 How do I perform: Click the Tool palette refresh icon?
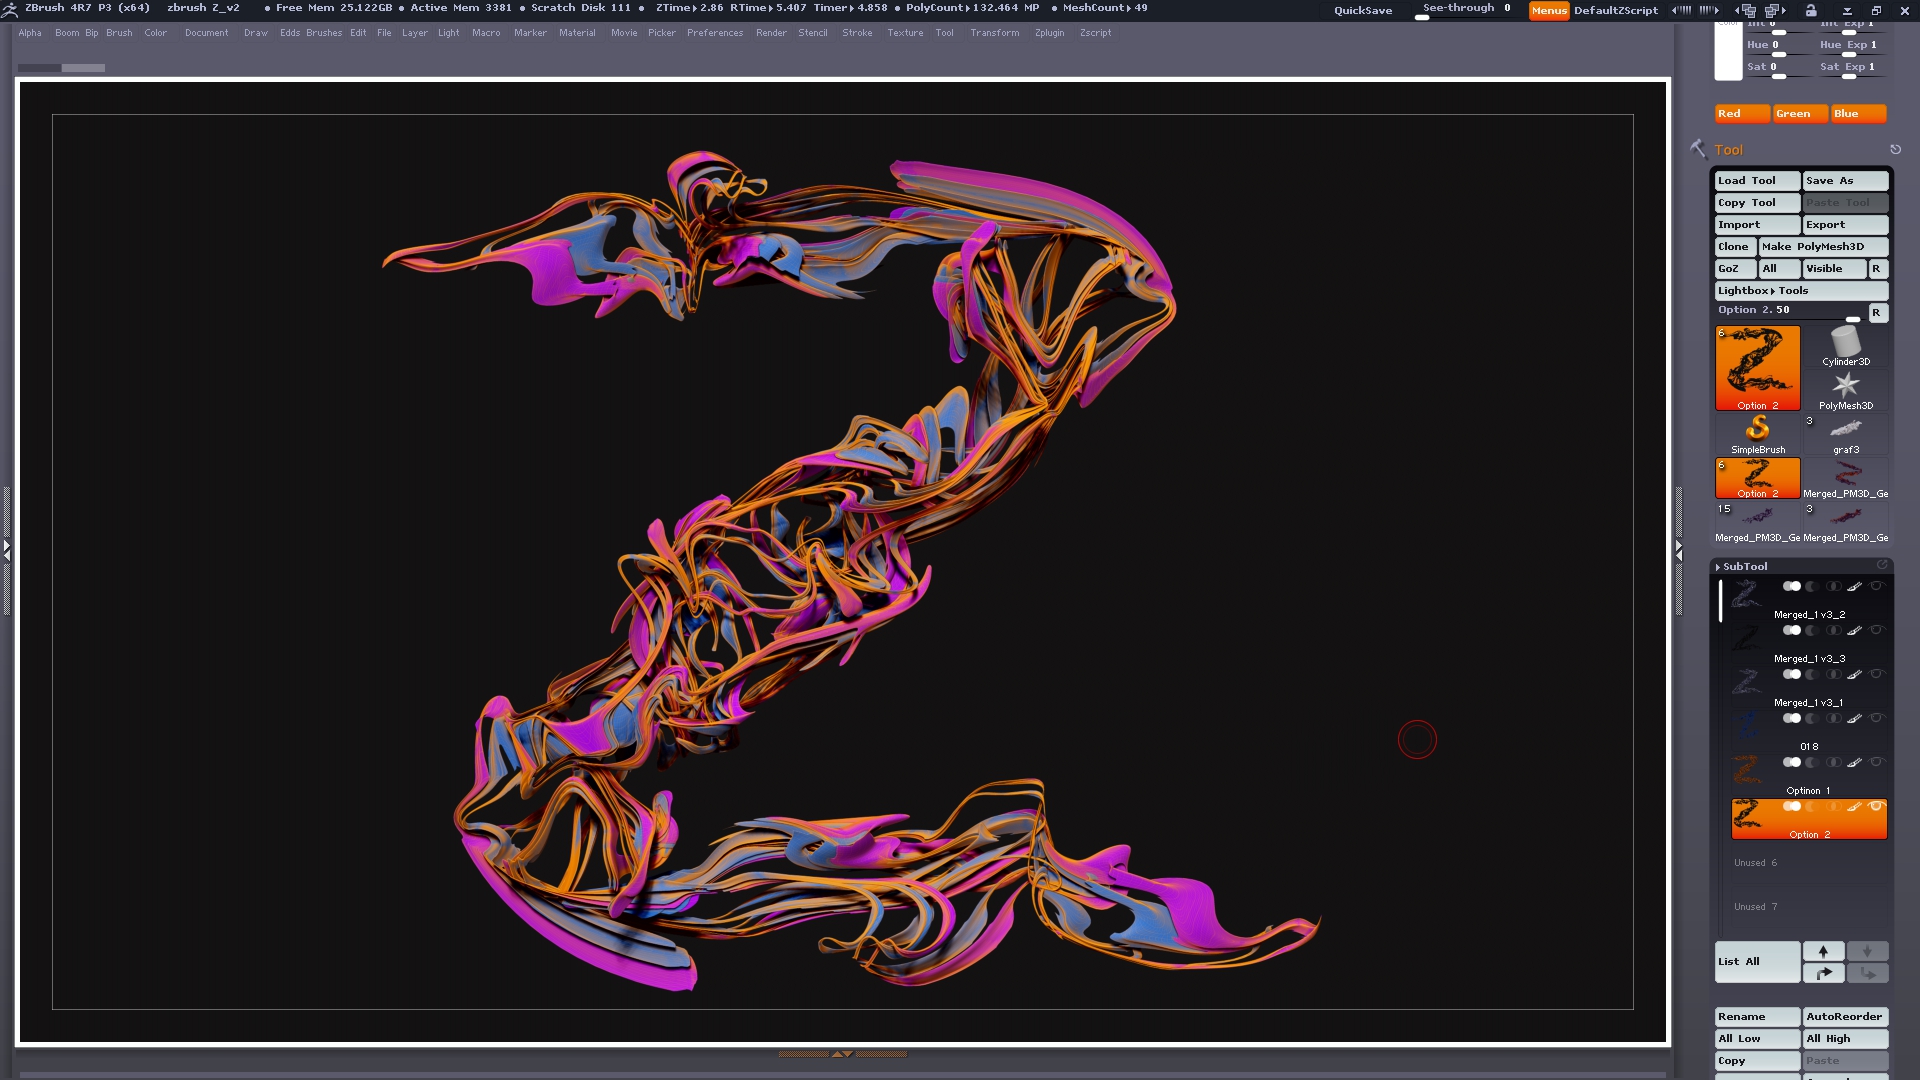(x=1895, y=149)
